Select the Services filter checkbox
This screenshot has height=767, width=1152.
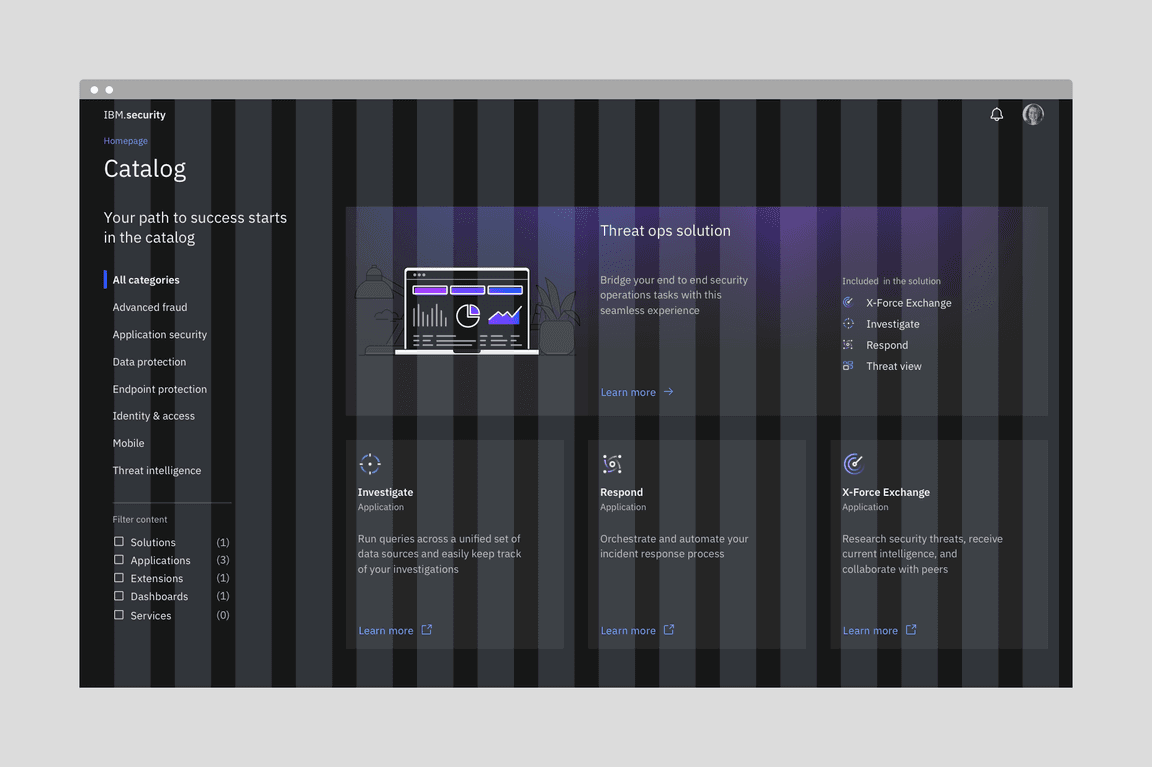119,615
